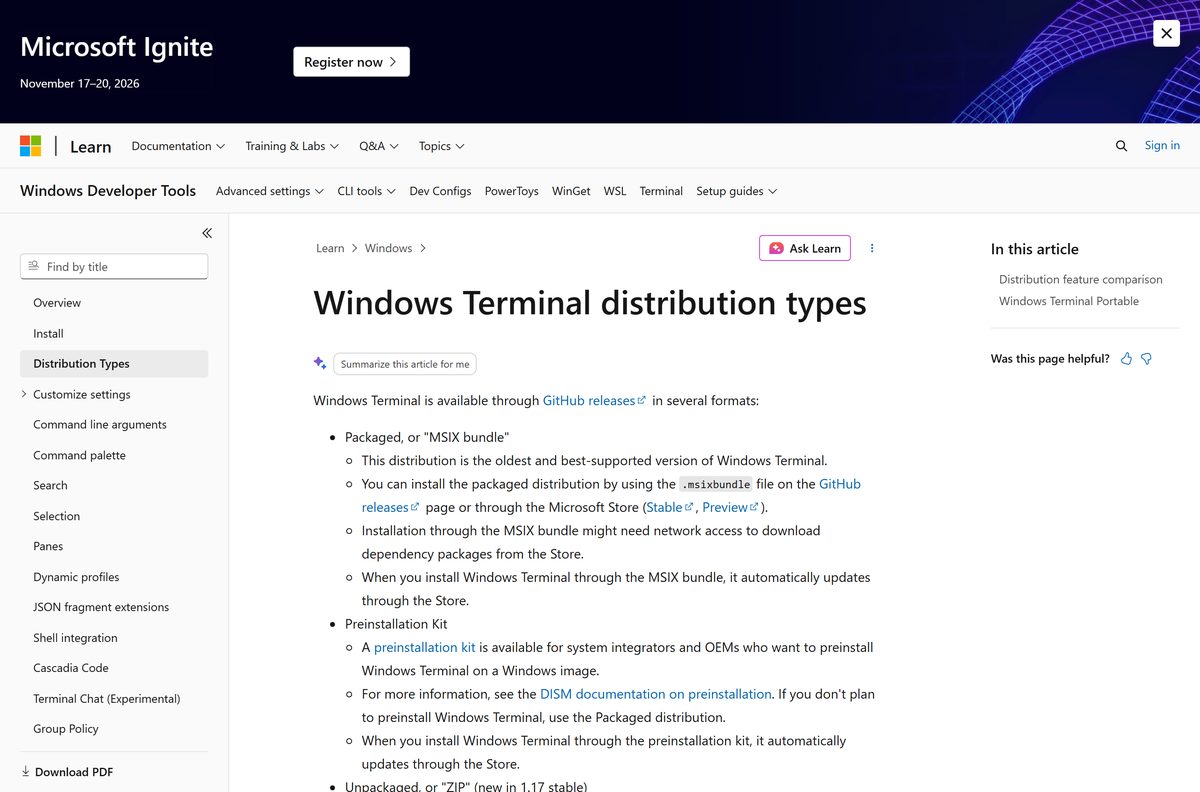Open Cascadia Code page
This screenshot has height=792, width=1200.
[x=71, y=668]
